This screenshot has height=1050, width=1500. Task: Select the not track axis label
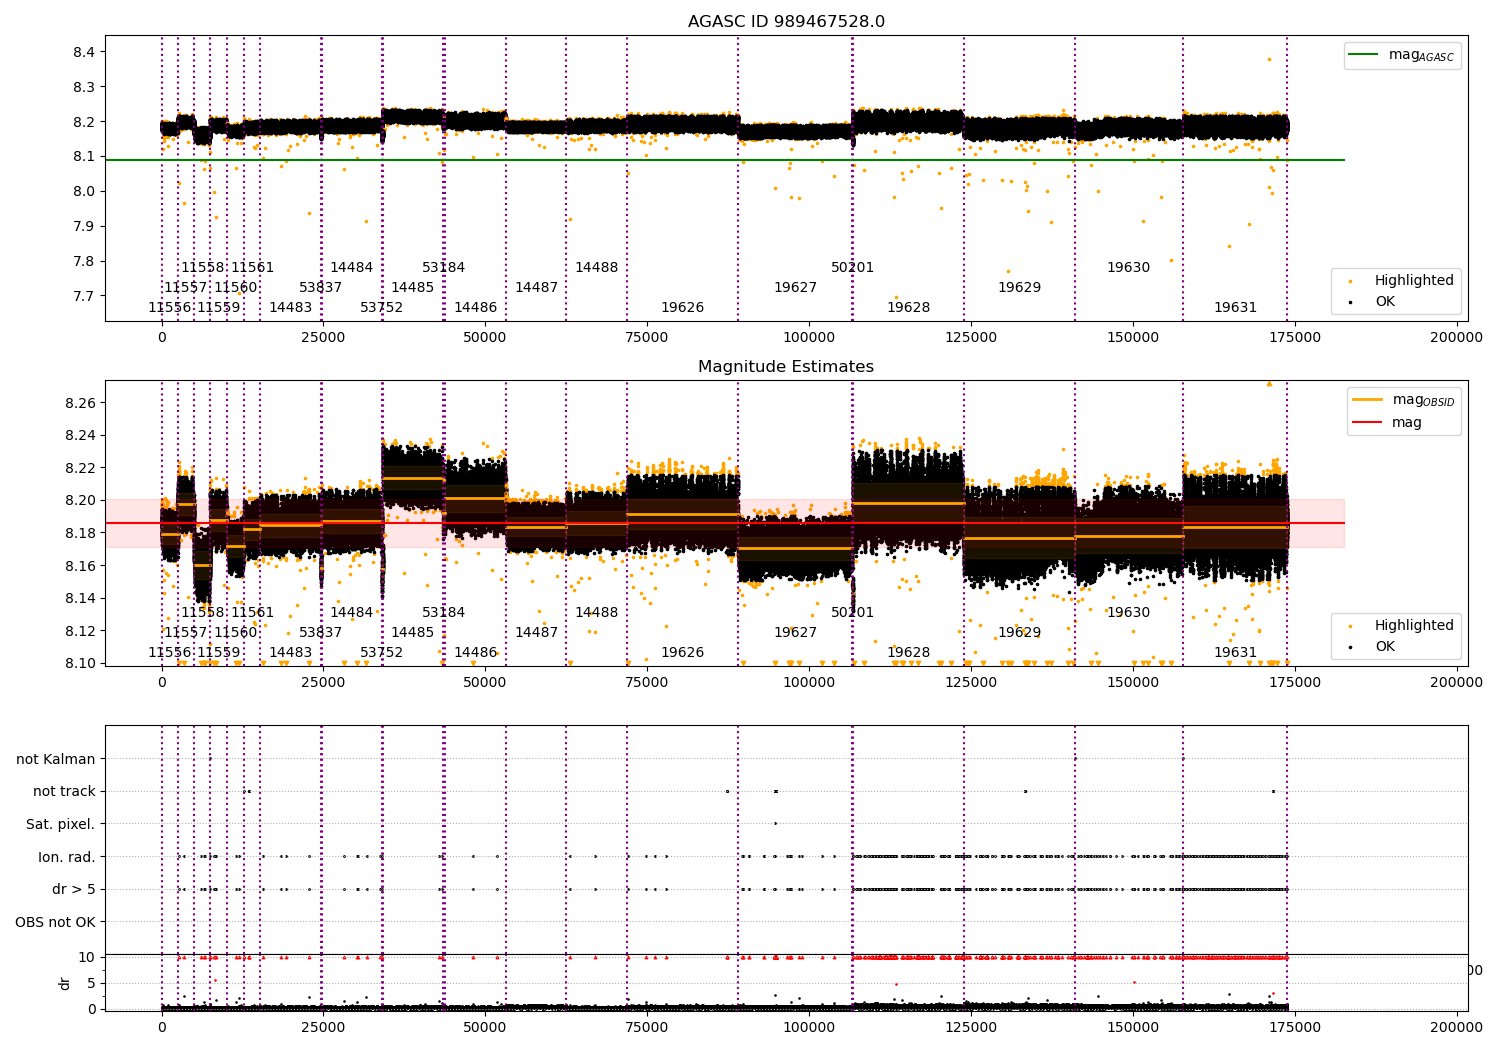click(64, 791)
